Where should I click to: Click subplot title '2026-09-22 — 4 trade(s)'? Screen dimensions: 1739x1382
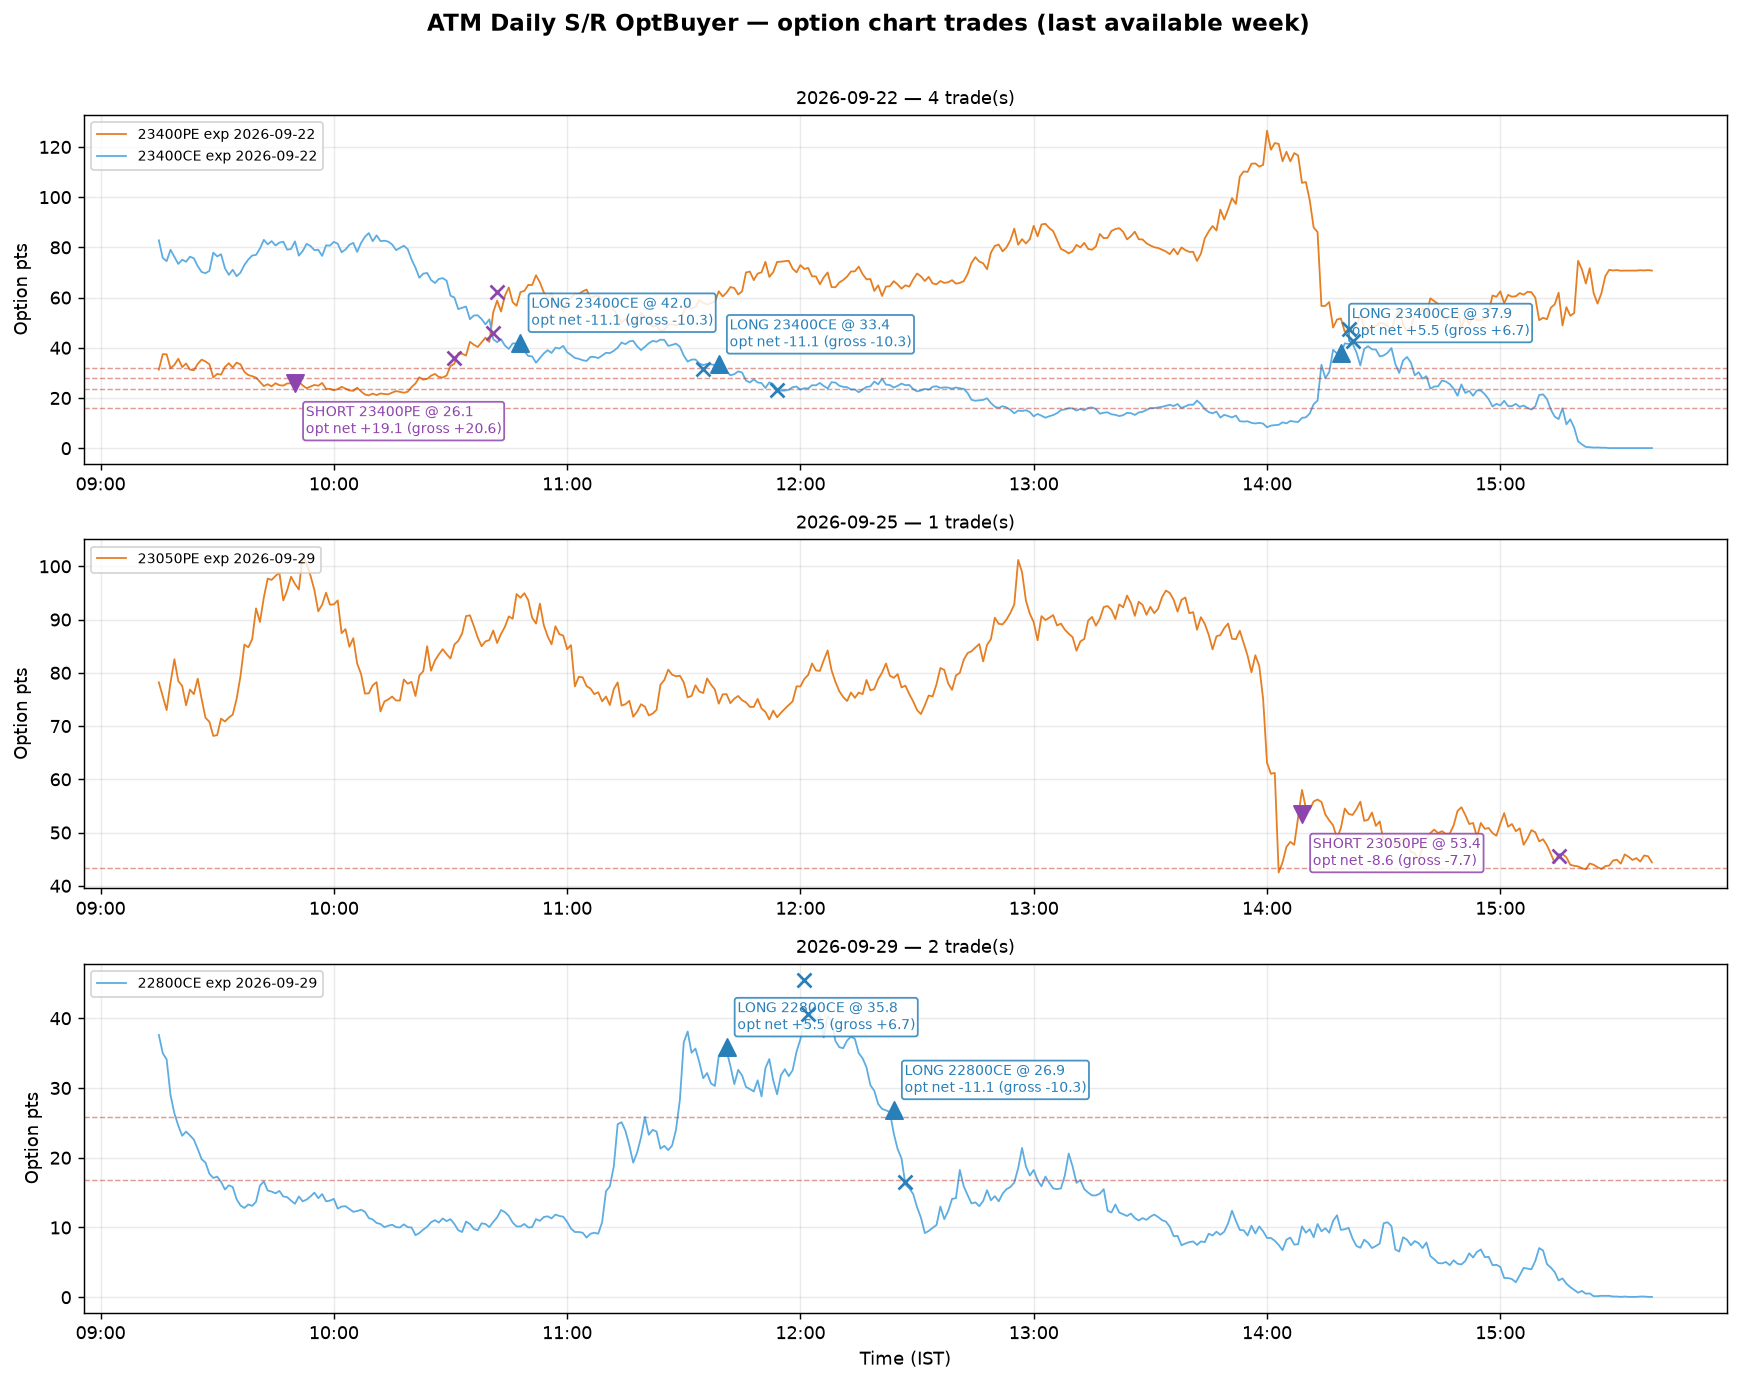[905, 98]
